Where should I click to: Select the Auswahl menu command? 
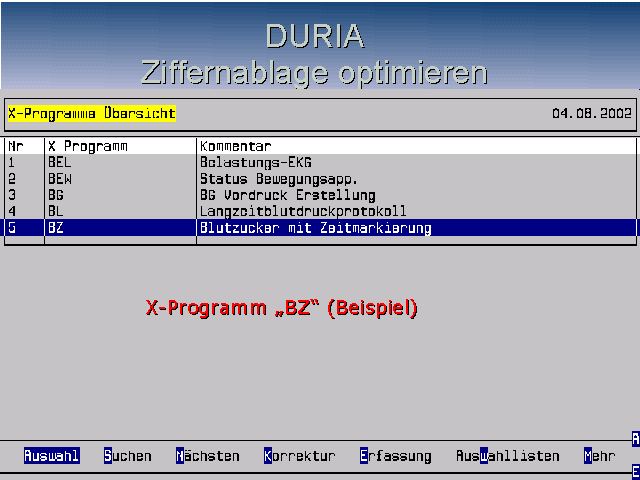pyautogui.click(x=51, y=456)
